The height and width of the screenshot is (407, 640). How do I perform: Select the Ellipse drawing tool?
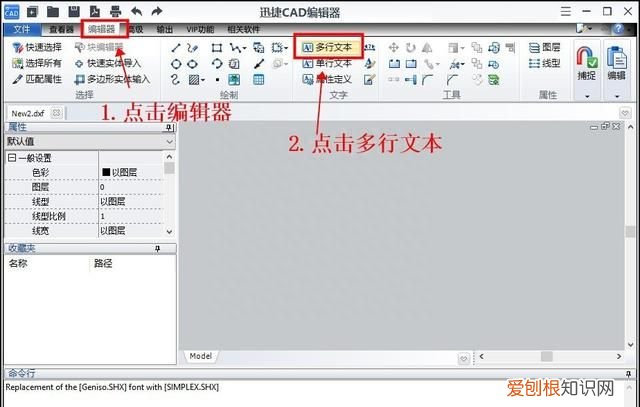pos(192,64)
